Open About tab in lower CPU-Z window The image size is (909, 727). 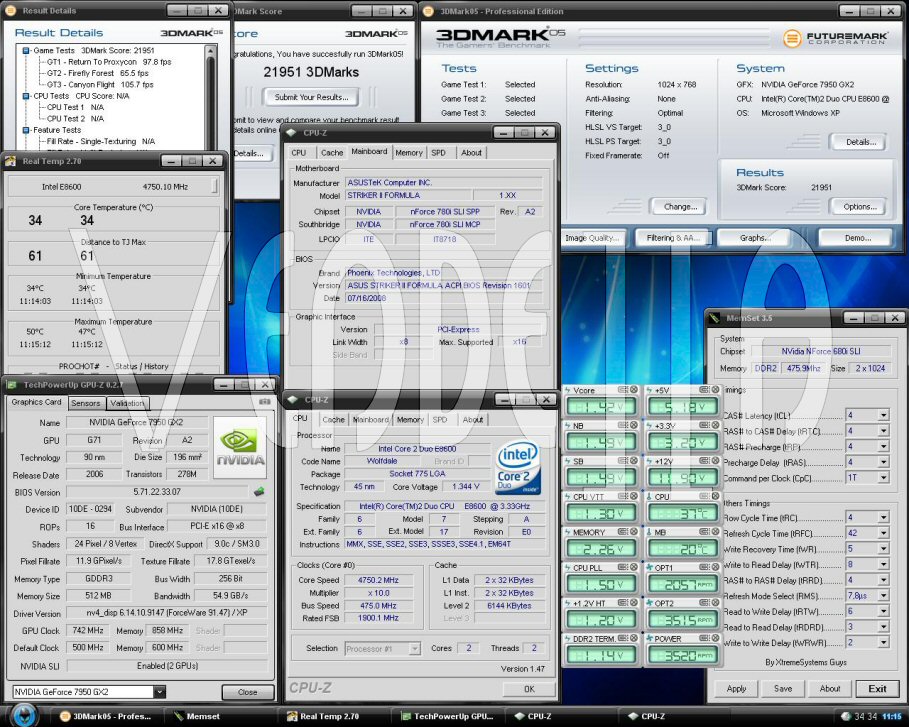[x=472, y=419]
